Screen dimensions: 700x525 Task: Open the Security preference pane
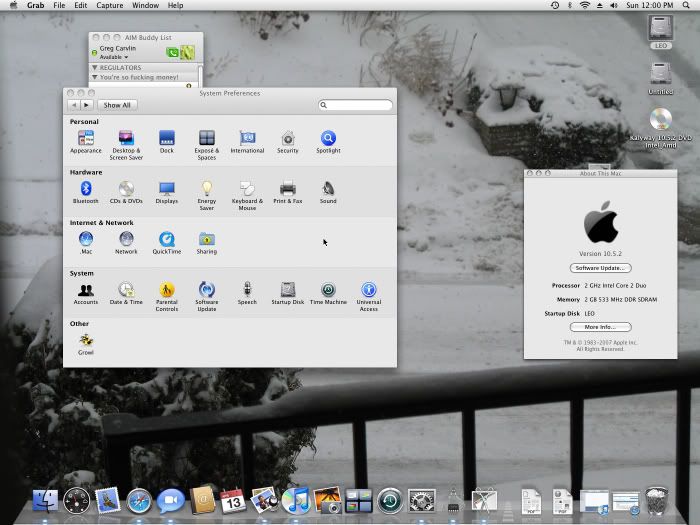pyautogui.click(x=288, y=142)
